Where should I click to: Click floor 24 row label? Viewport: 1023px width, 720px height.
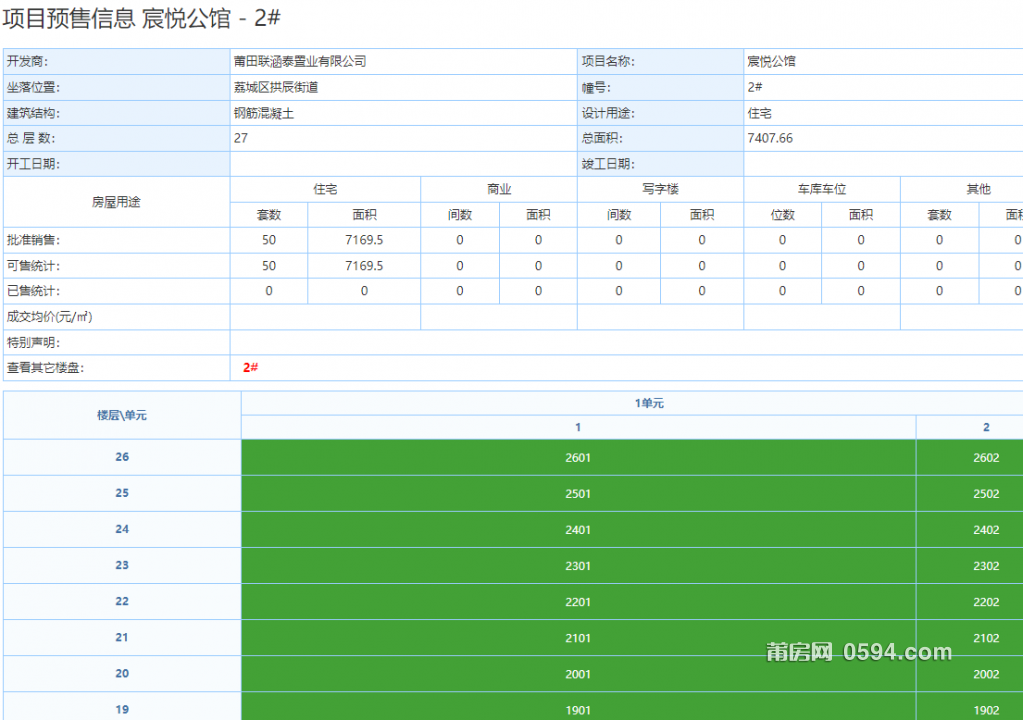(x=122, y=529)
